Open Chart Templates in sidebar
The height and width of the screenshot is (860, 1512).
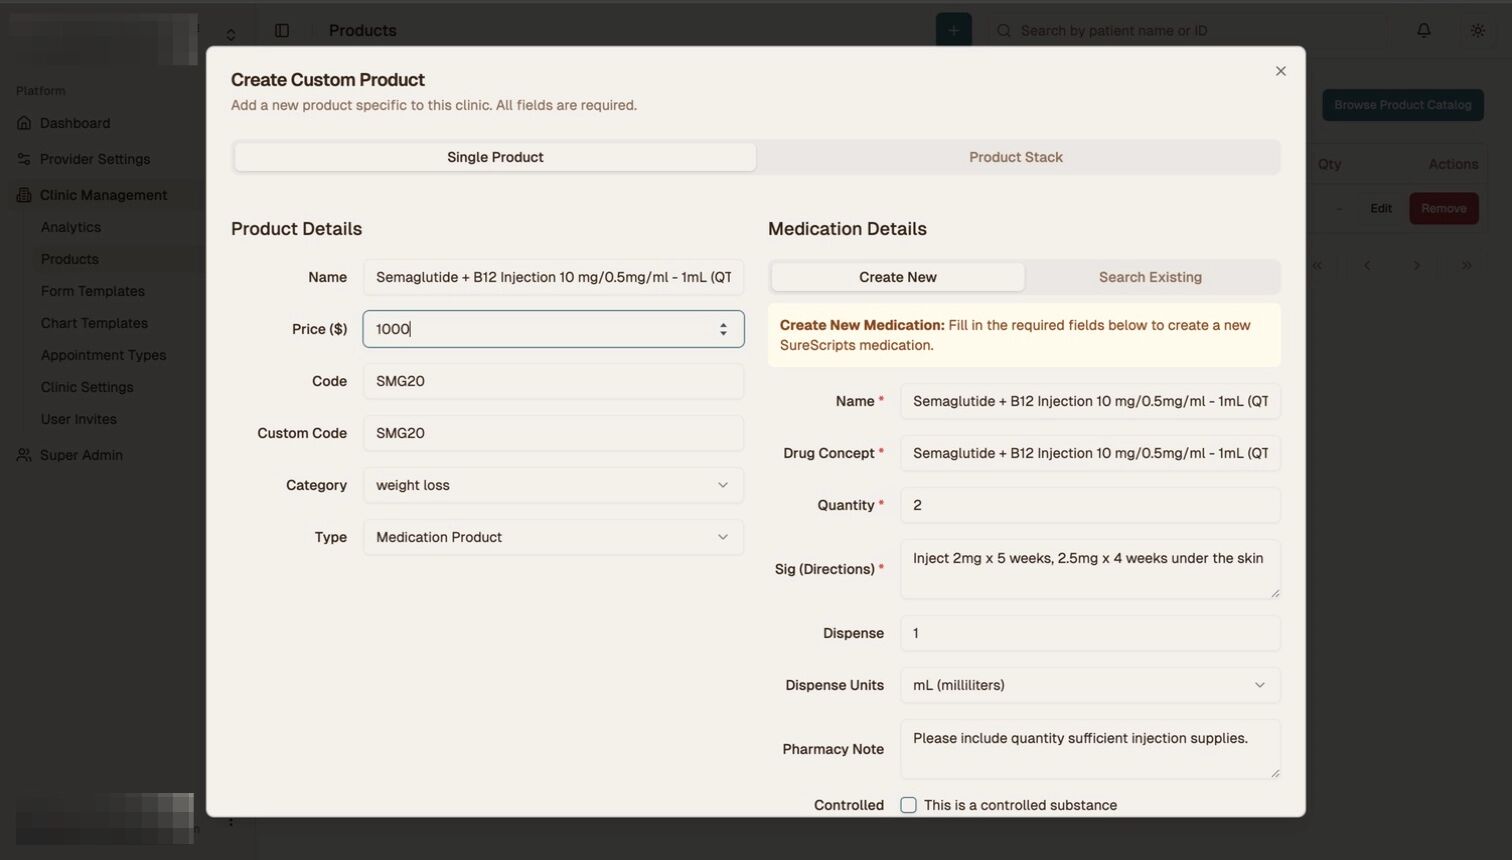(x=94, y=323)
